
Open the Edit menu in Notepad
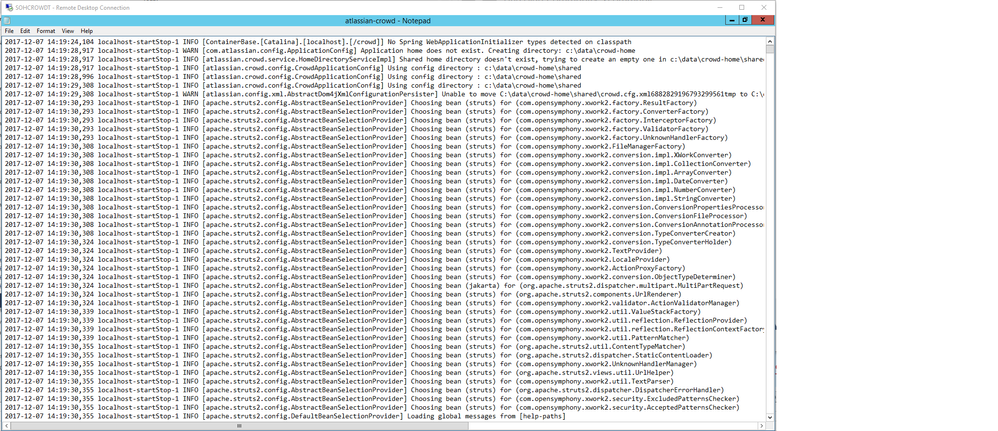coord(25,31)
